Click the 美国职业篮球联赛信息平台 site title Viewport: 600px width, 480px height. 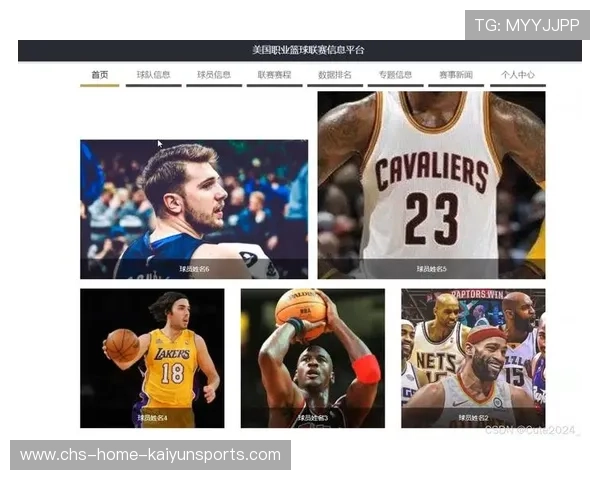click(308, 50)
